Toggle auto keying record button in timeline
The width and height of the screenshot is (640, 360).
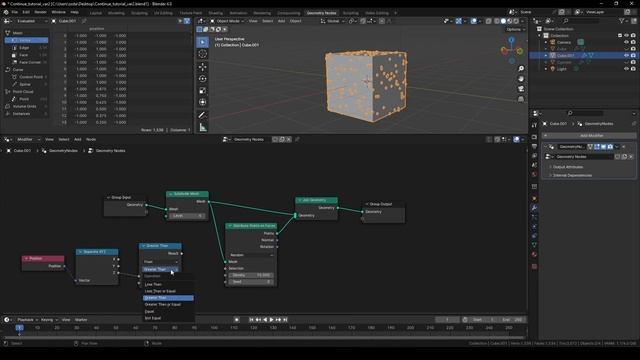click(237, 320)
